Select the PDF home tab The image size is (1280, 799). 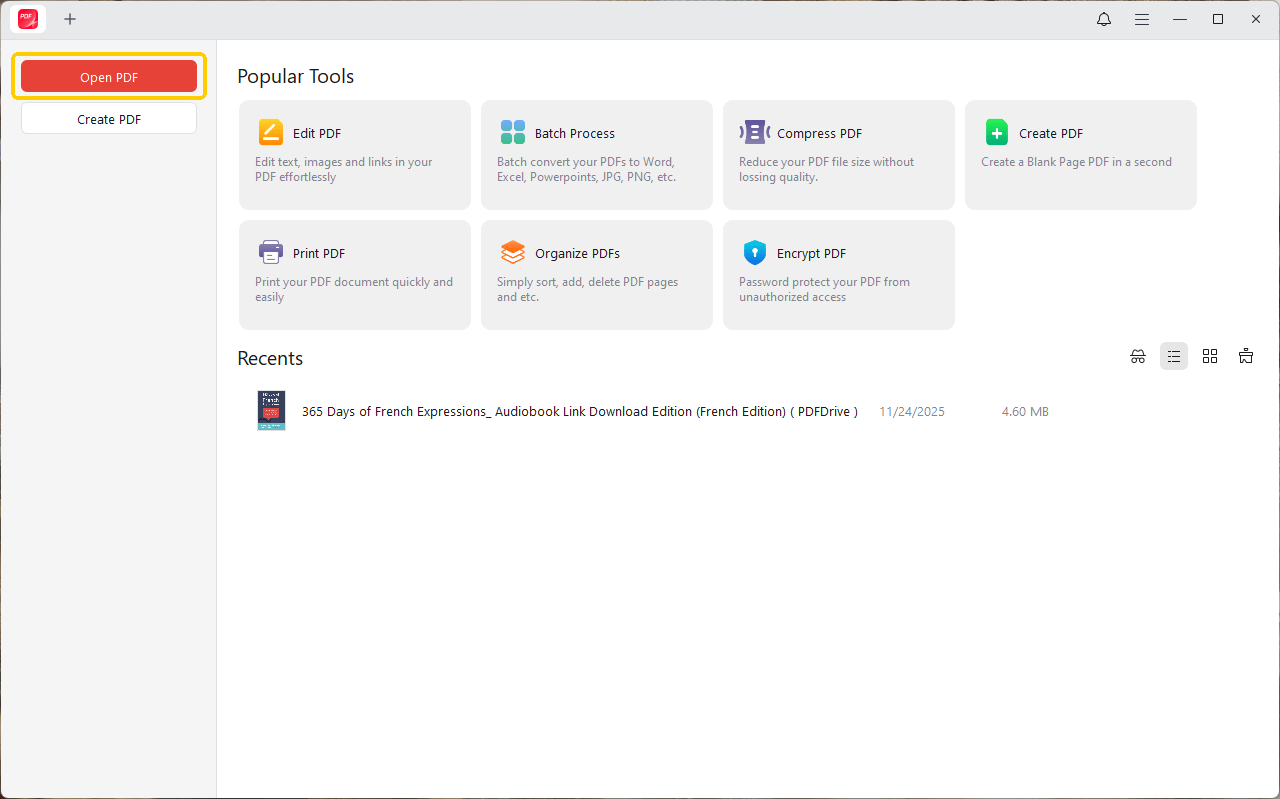[28, 19]
